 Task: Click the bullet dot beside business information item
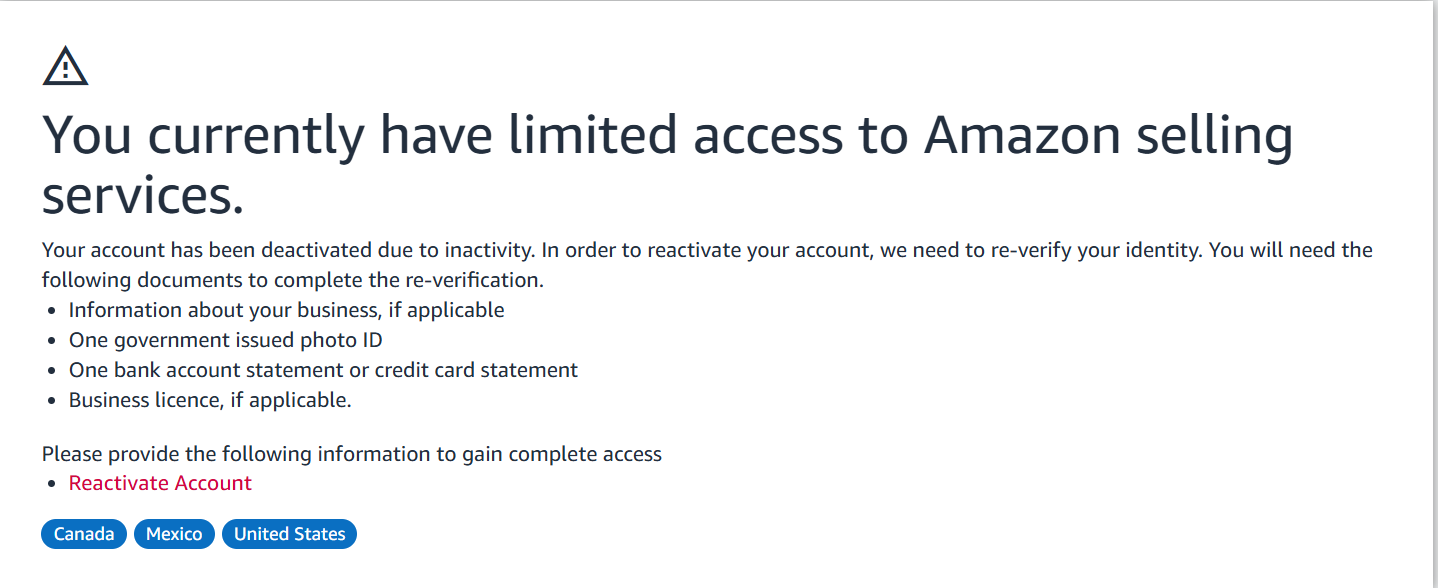click(52, 311)
